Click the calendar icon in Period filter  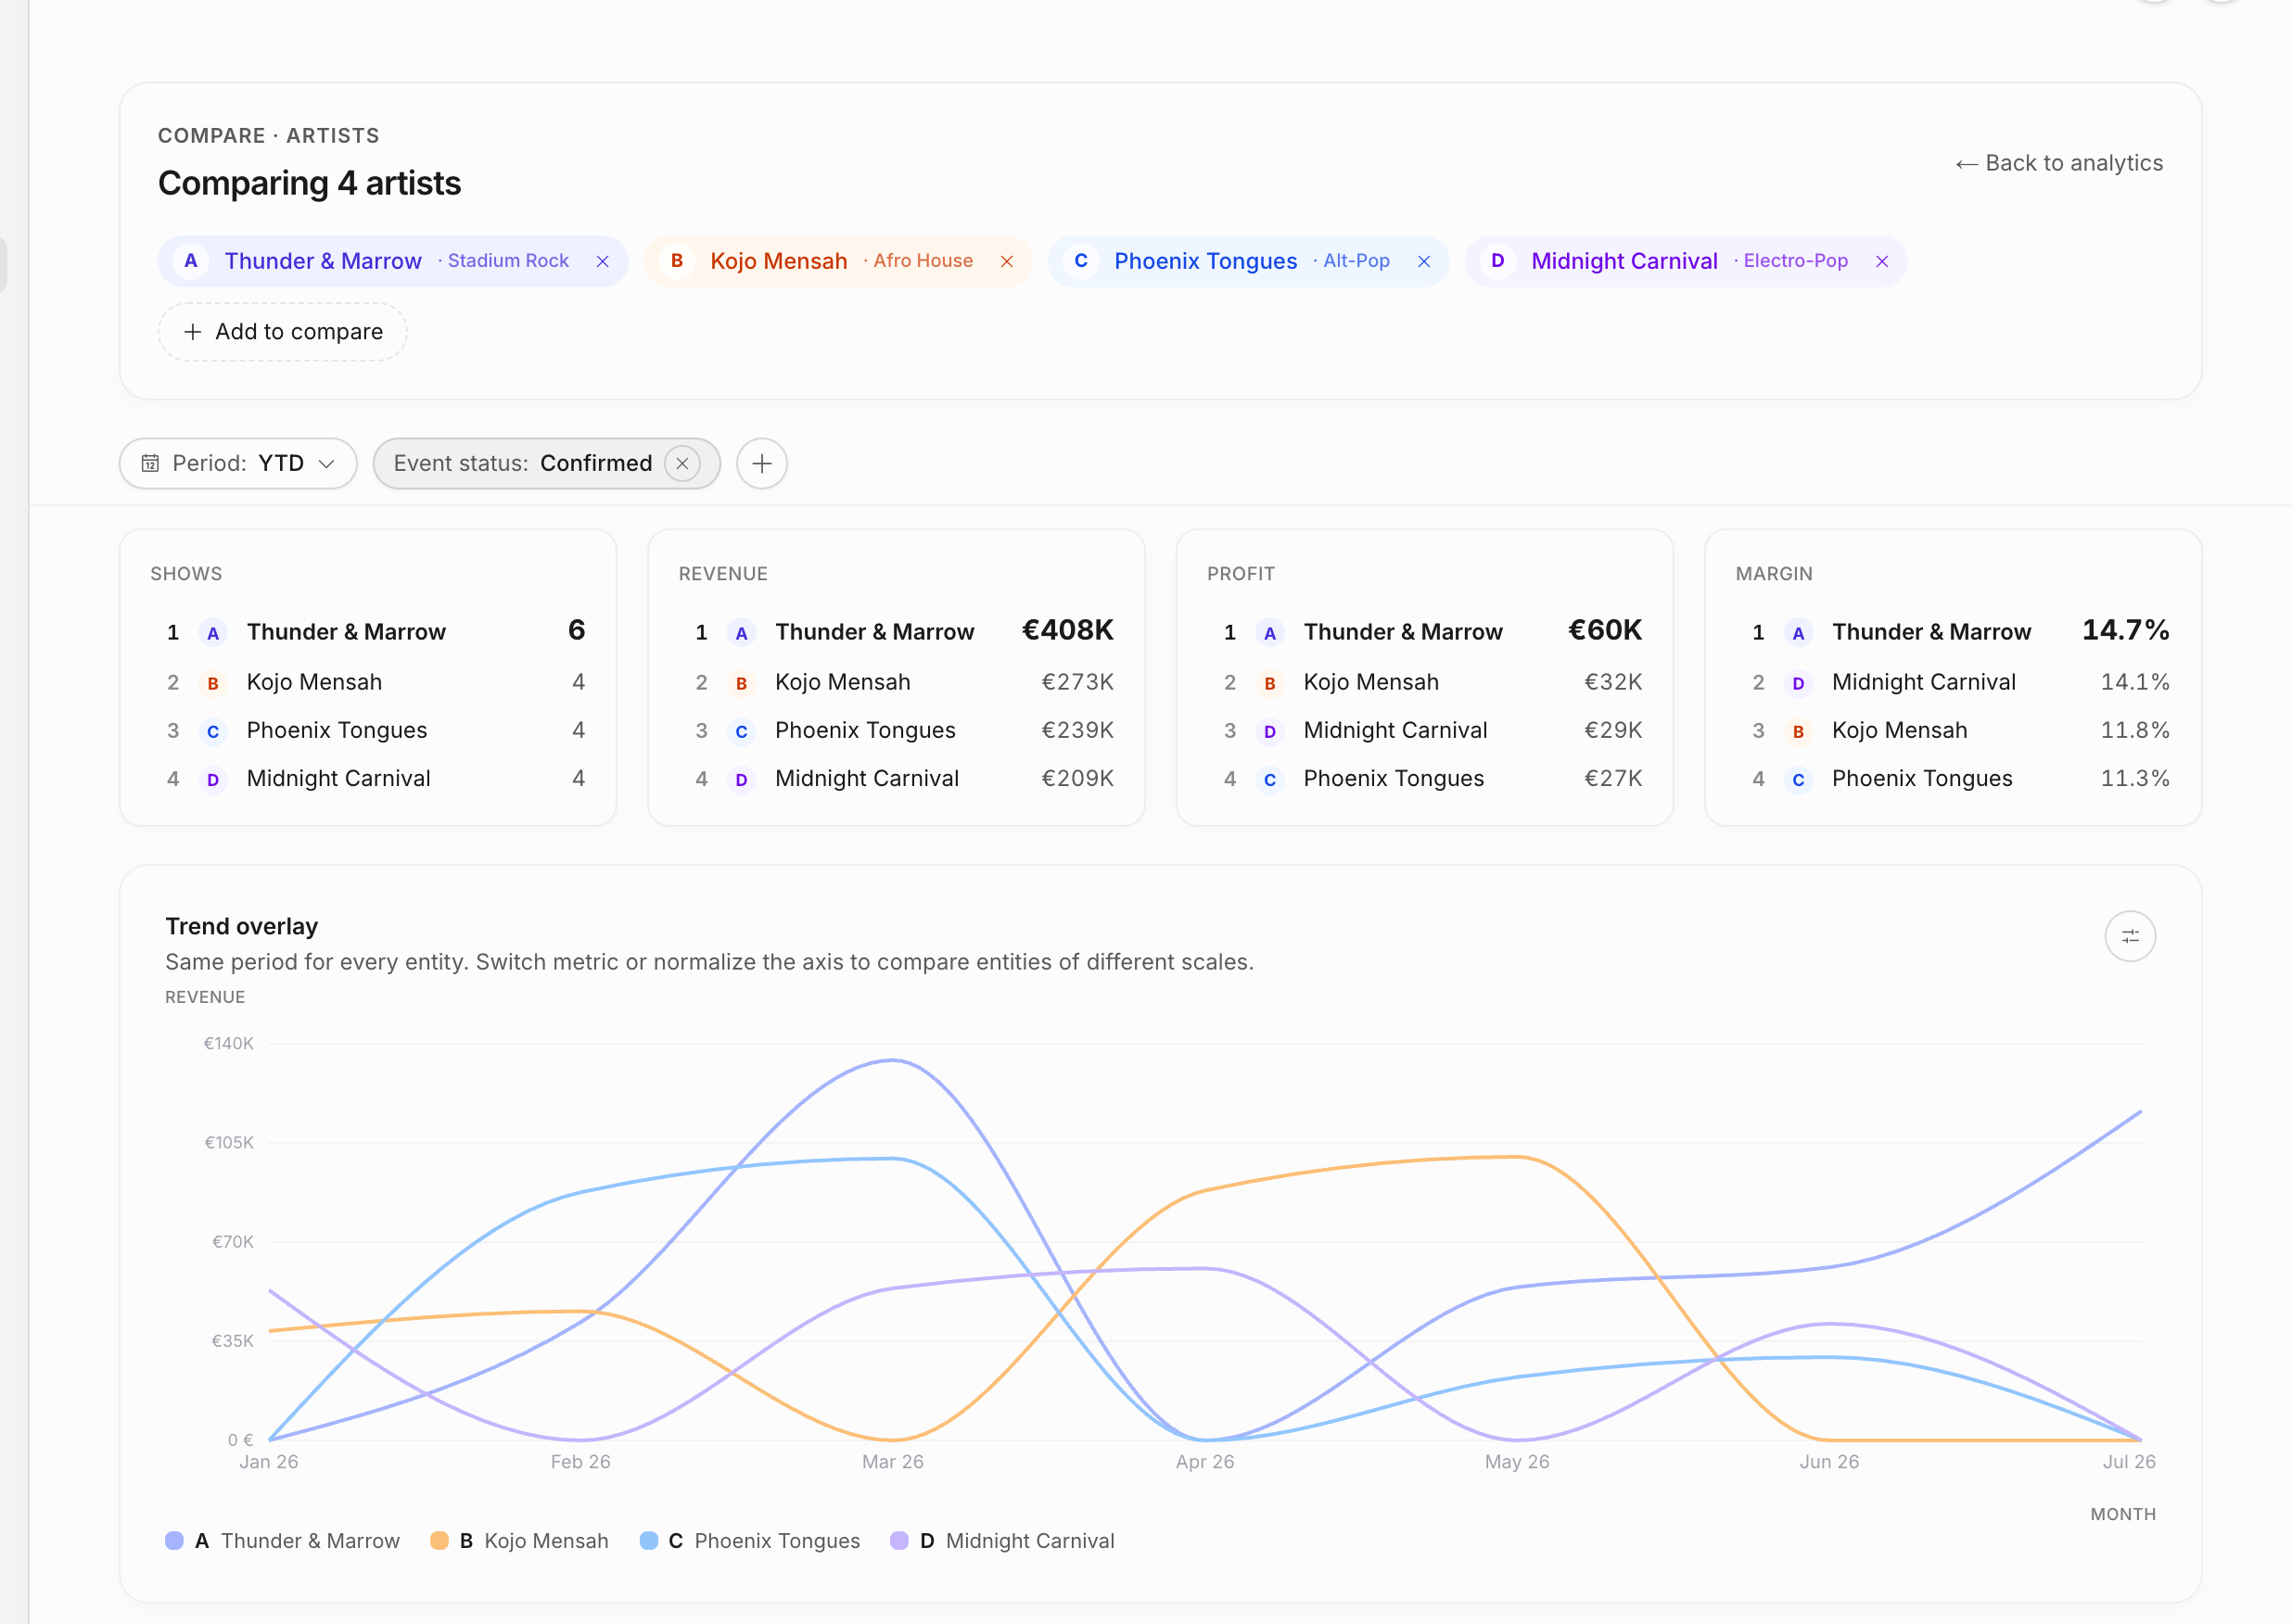coord(150,463)
